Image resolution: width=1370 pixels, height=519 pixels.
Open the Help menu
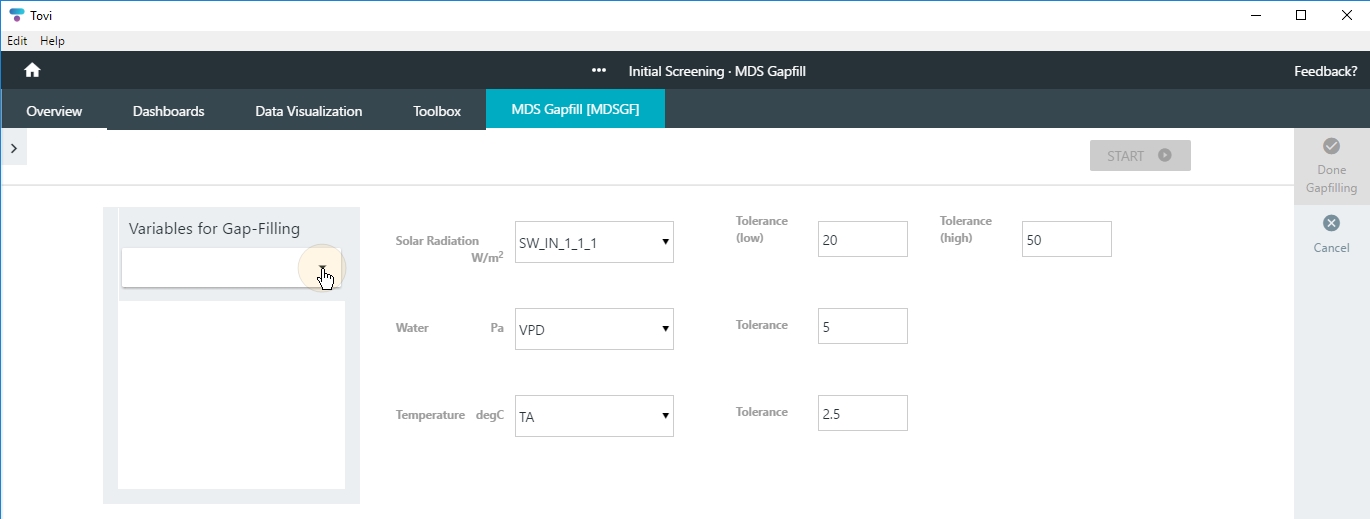pos(52,41)
